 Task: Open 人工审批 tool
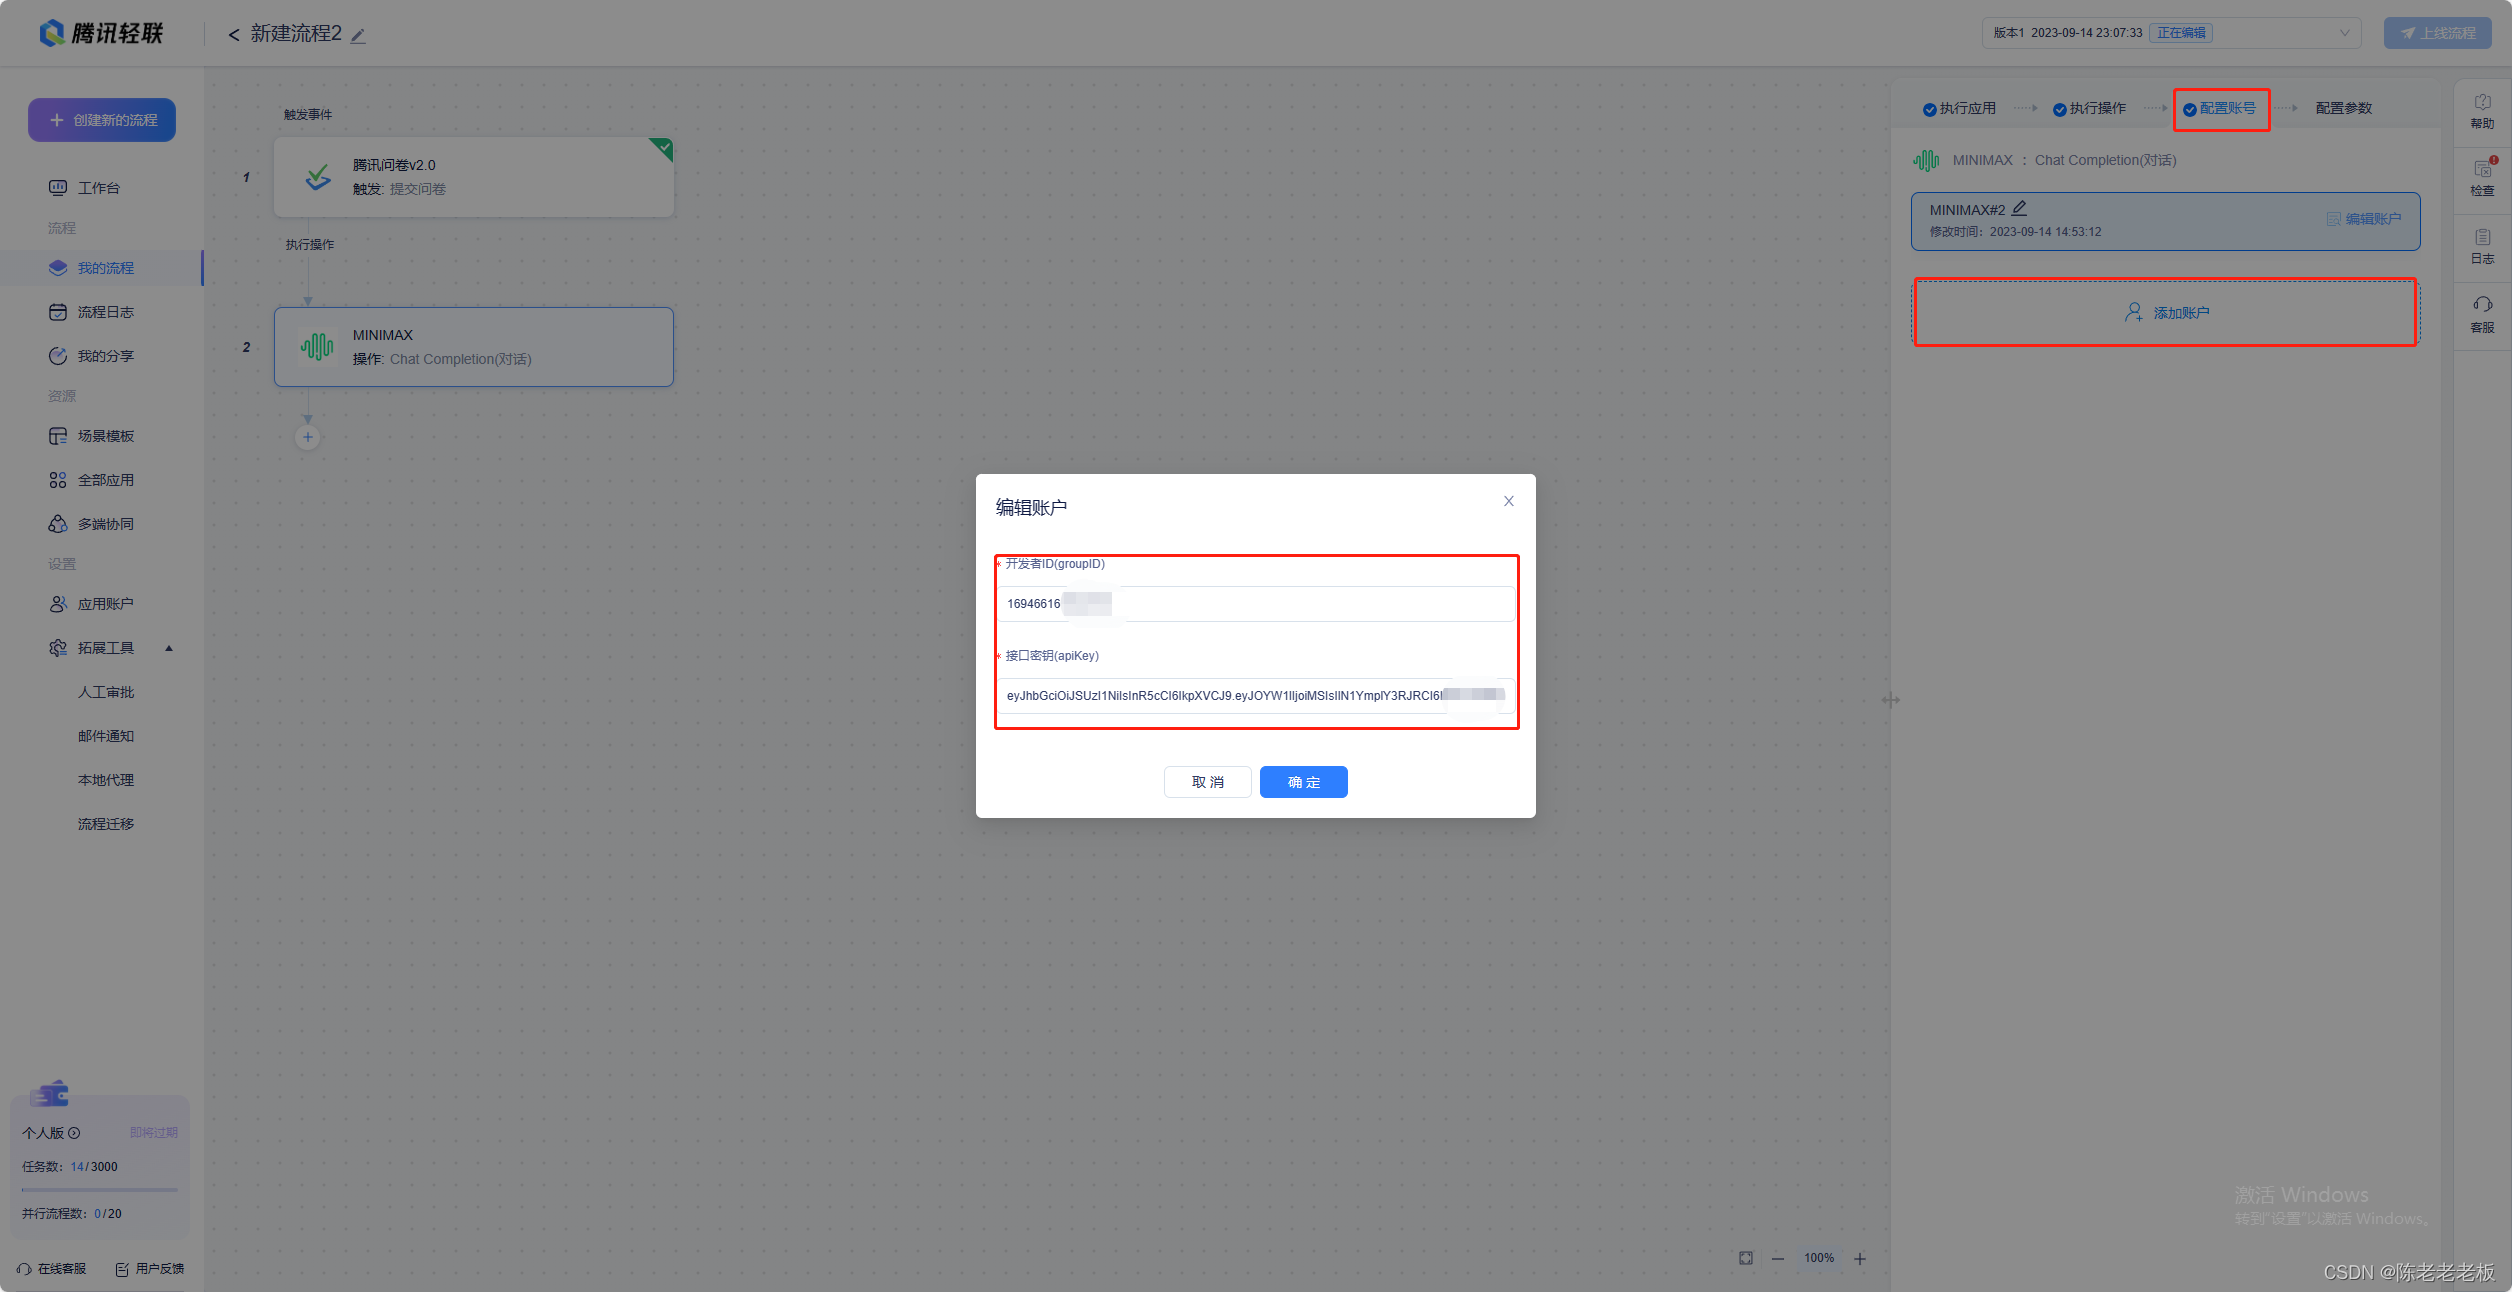click(x=106, y=692)
